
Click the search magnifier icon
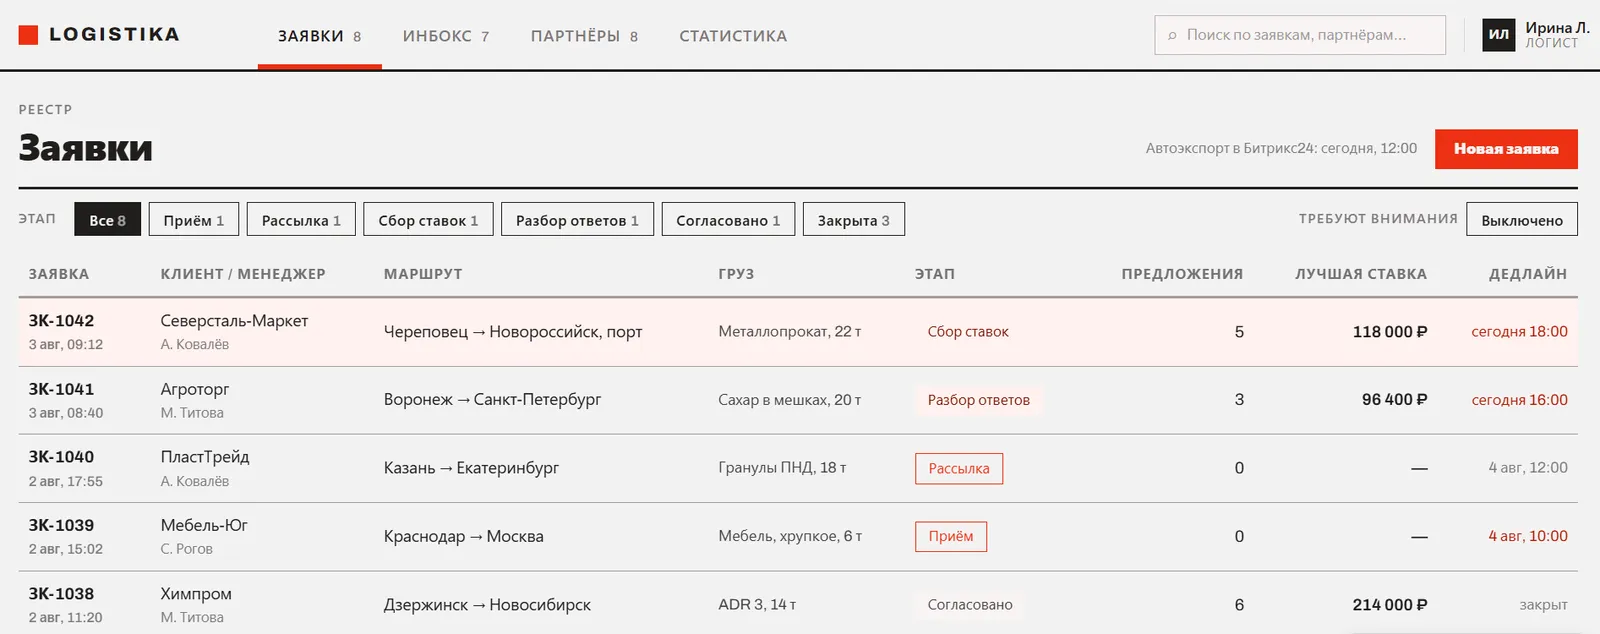(1172, 36)
